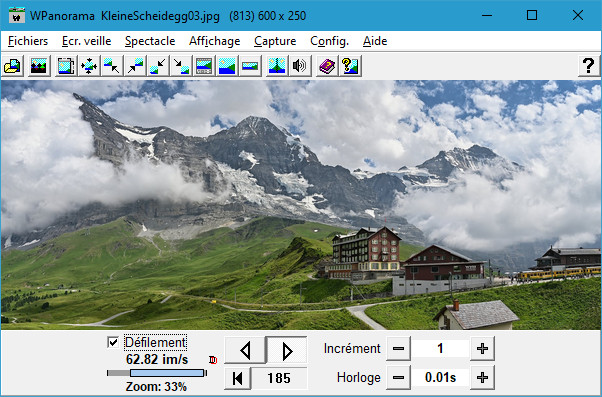Click the large landscape picture icon
The width and height of the screenshot is (602, 397).
click(x=227, y=66)
